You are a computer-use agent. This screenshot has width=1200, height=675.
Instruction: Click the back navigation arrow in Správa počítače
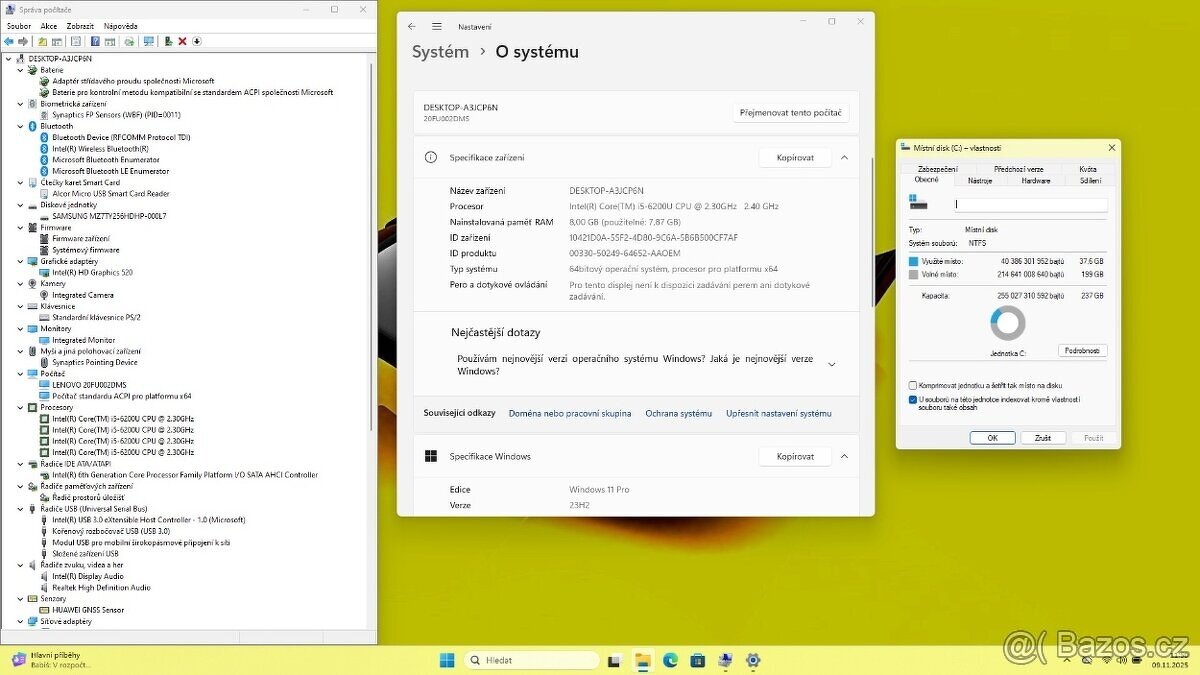coord(9,41)
